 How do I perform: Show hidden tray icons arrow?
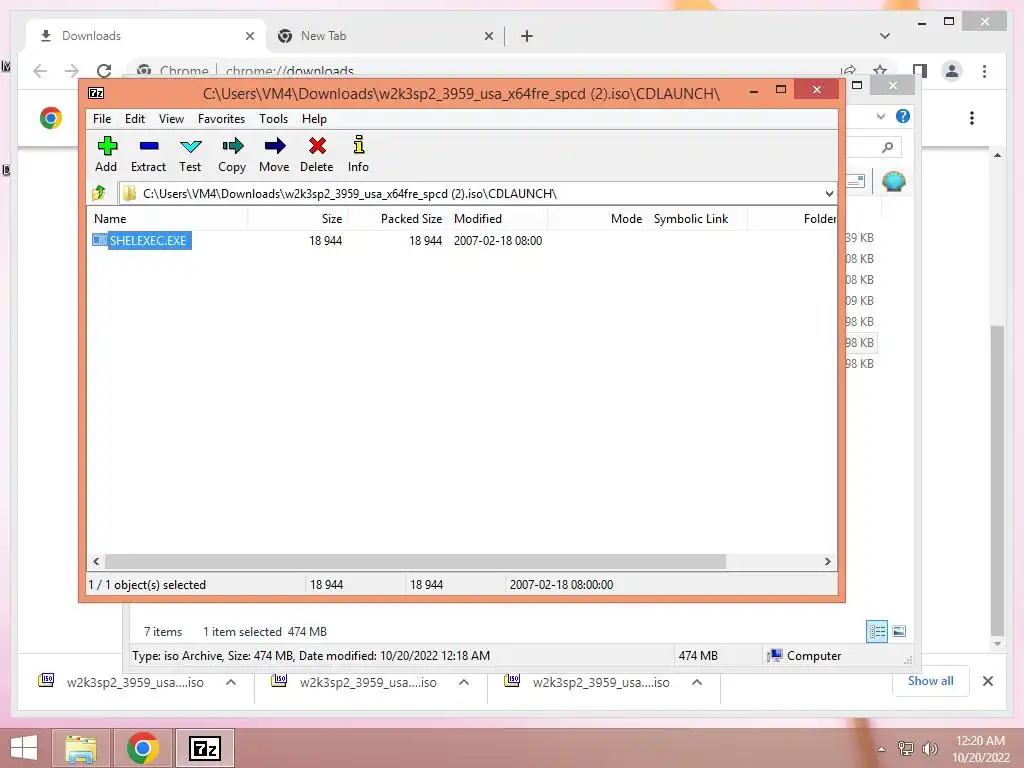pos(882,749)
